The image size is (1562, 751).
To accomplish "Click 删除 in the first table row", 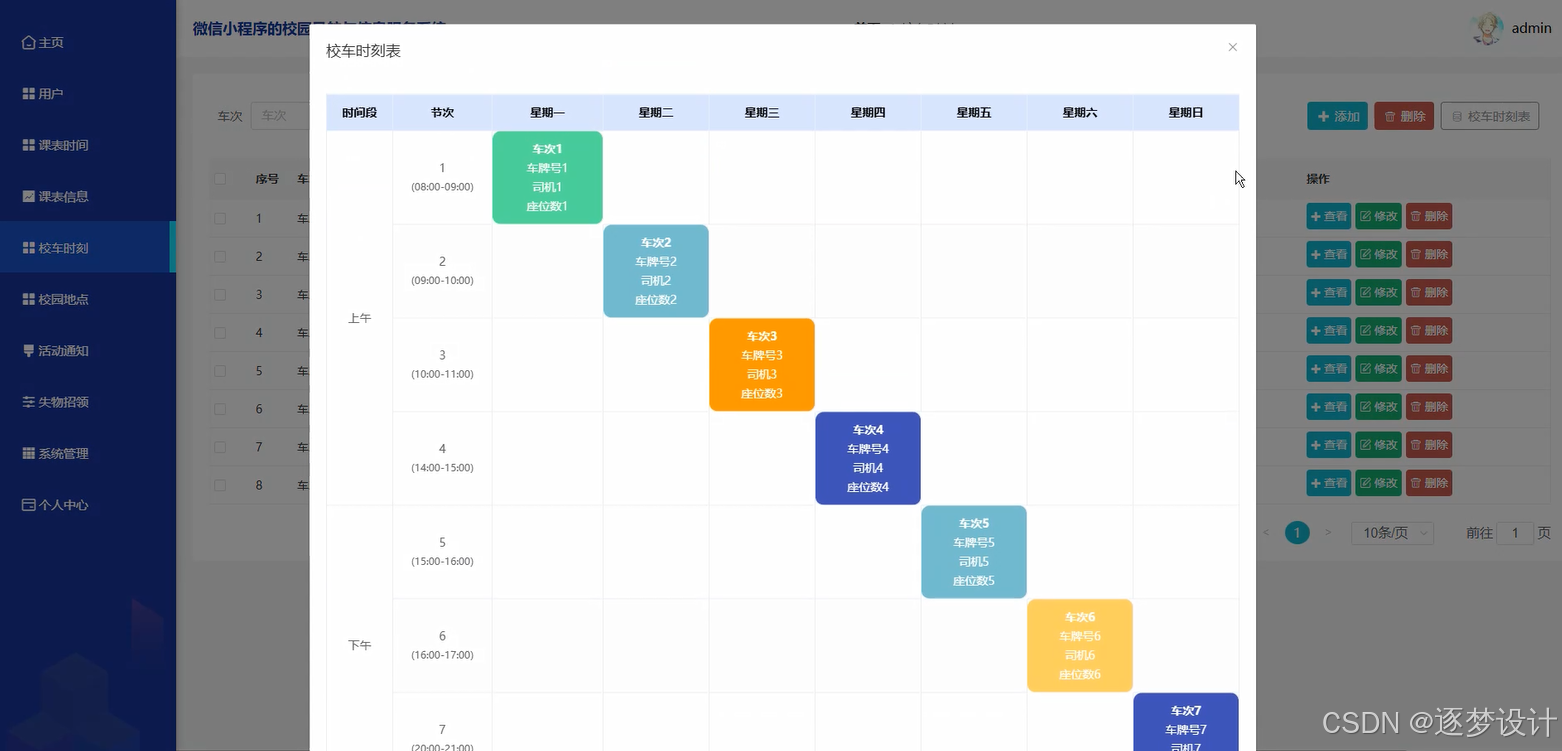I will click(x=1428, y=216).
